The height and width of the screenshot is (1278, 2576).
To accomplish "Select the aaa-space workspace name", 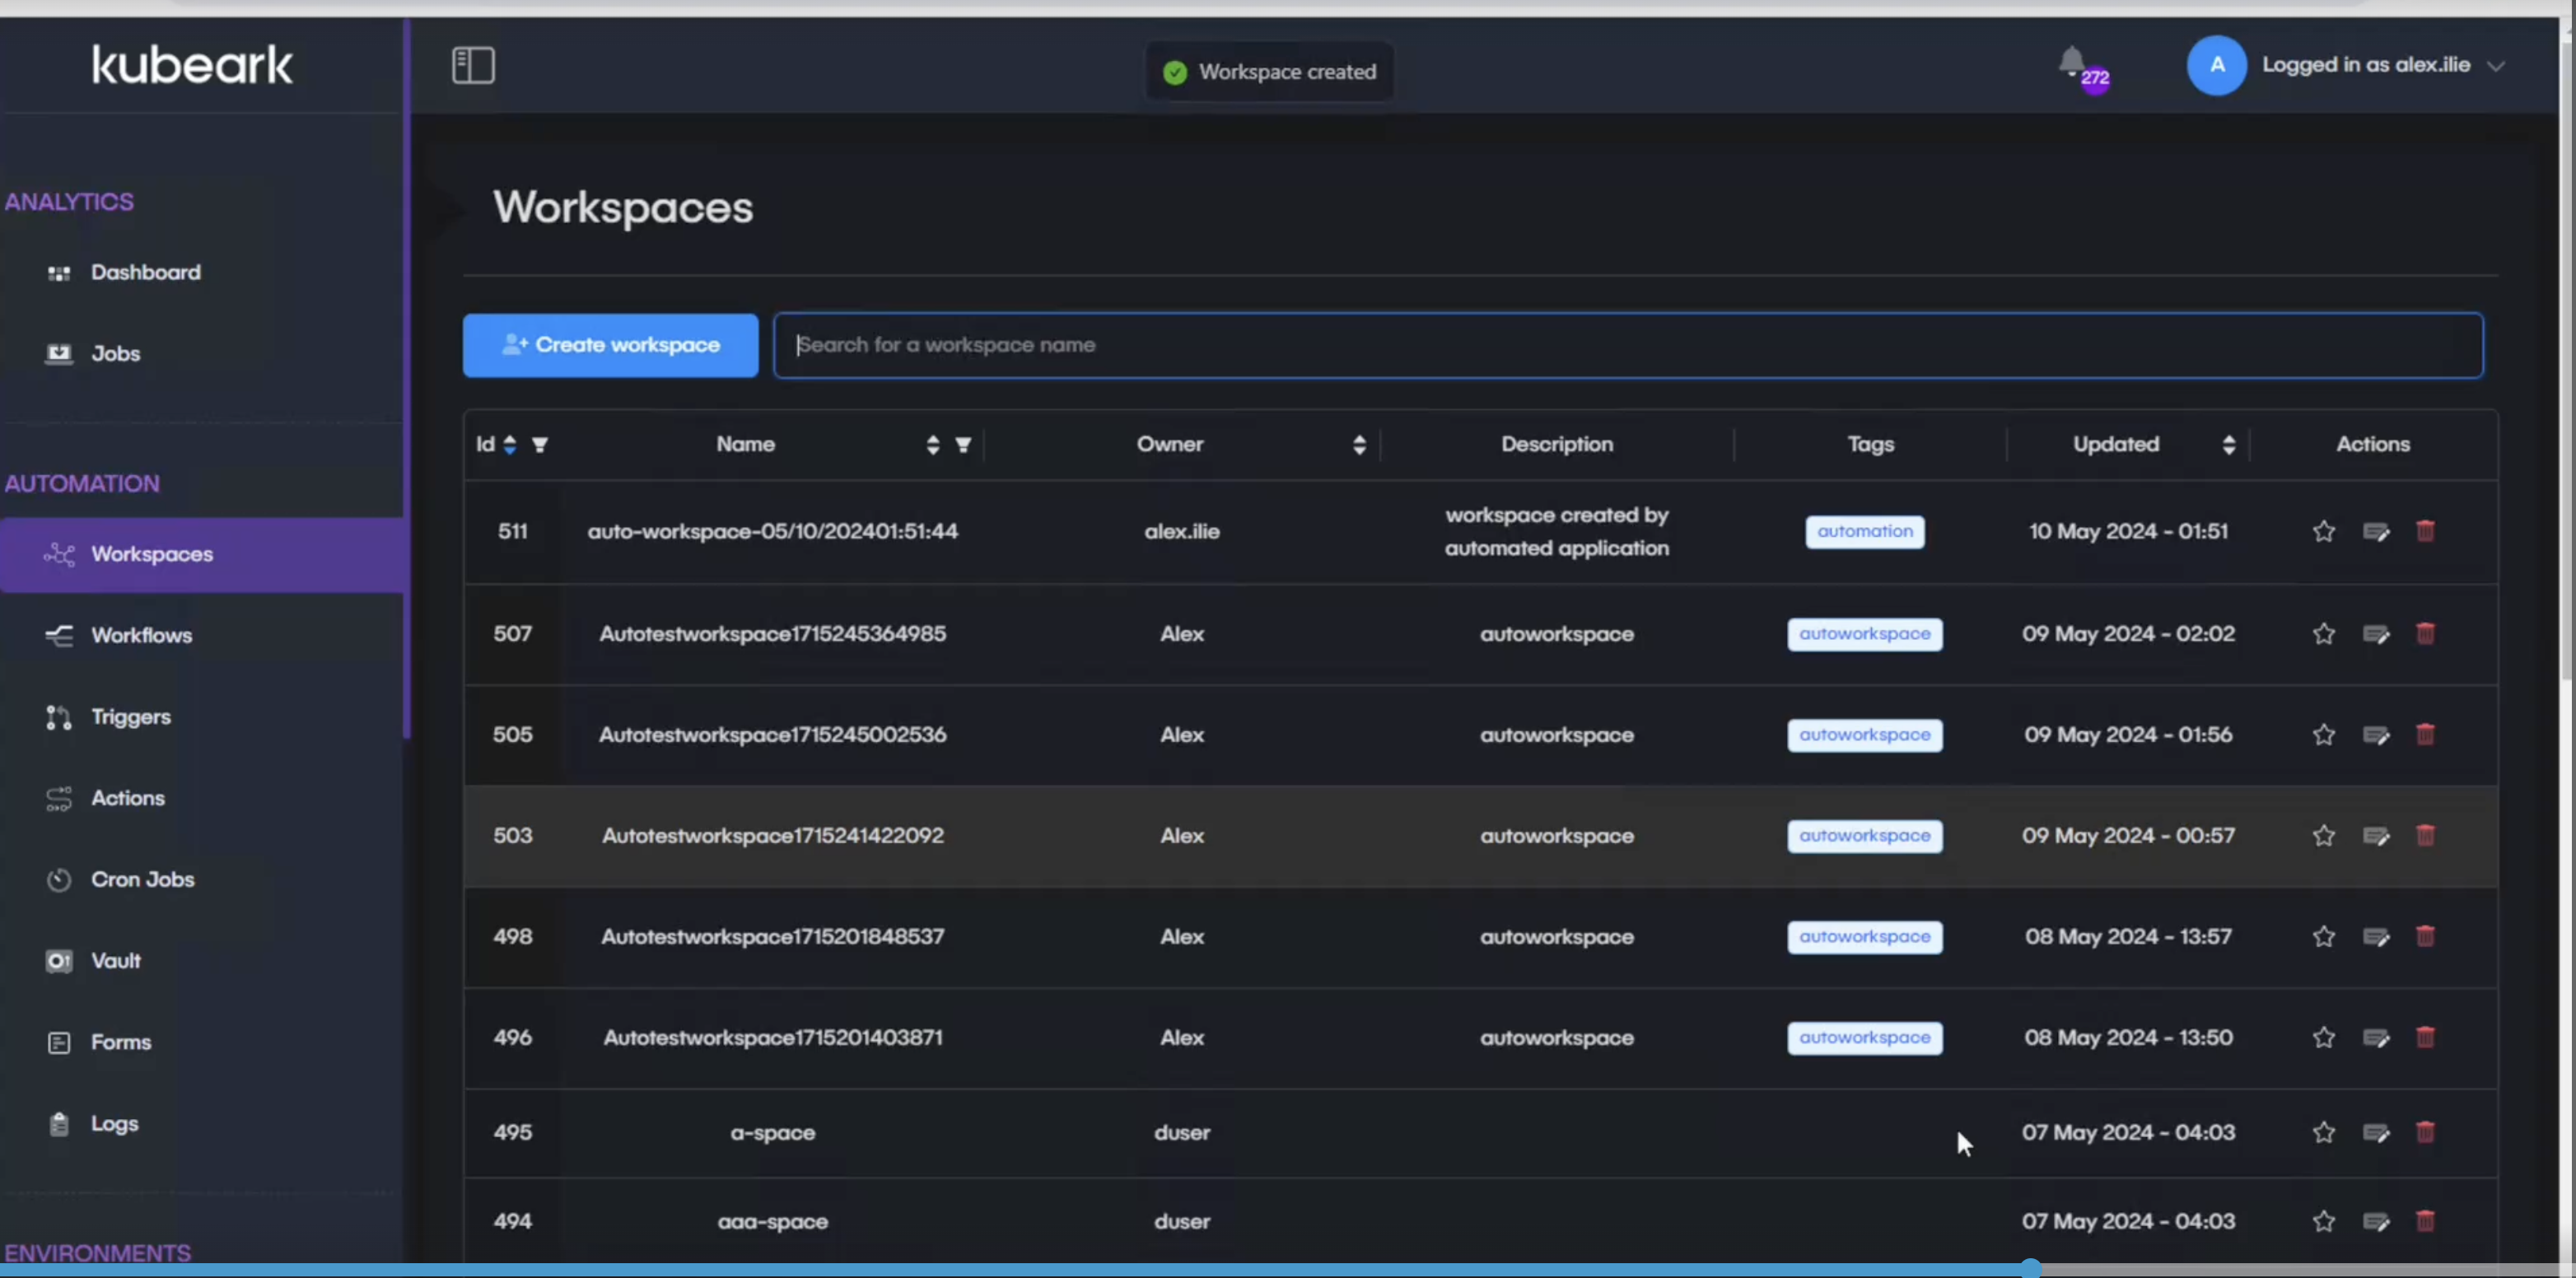I will pos(772,1222).
